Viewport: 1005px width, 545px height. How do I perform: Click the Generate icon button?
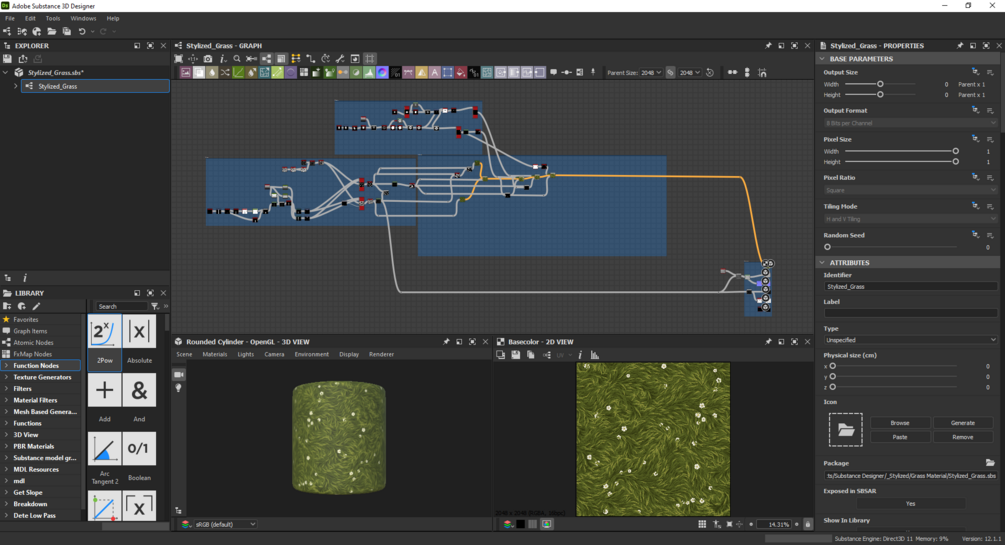962,423
